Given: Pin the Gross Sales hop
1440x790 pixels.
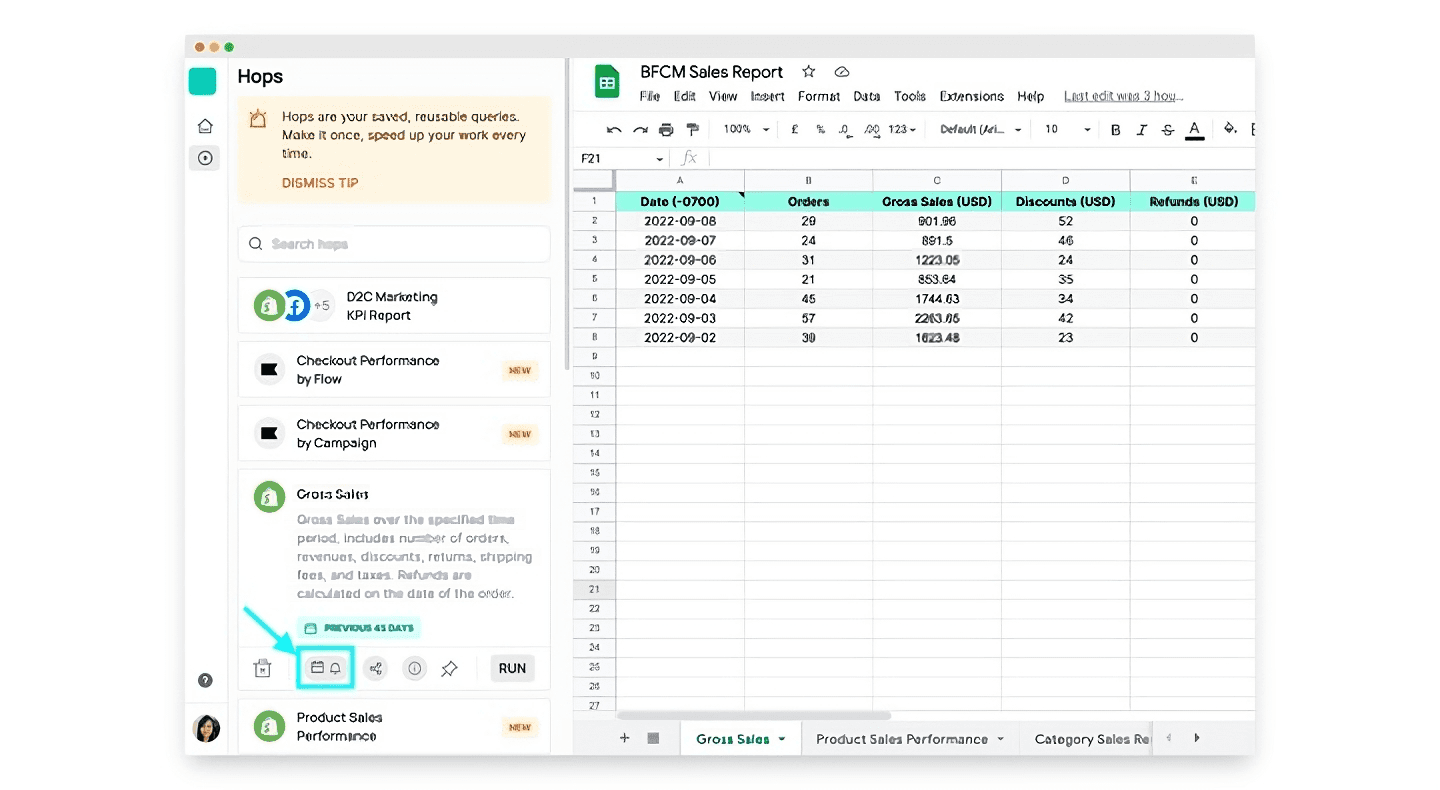Looking at the screenshot, I should [x=449, y=669].
